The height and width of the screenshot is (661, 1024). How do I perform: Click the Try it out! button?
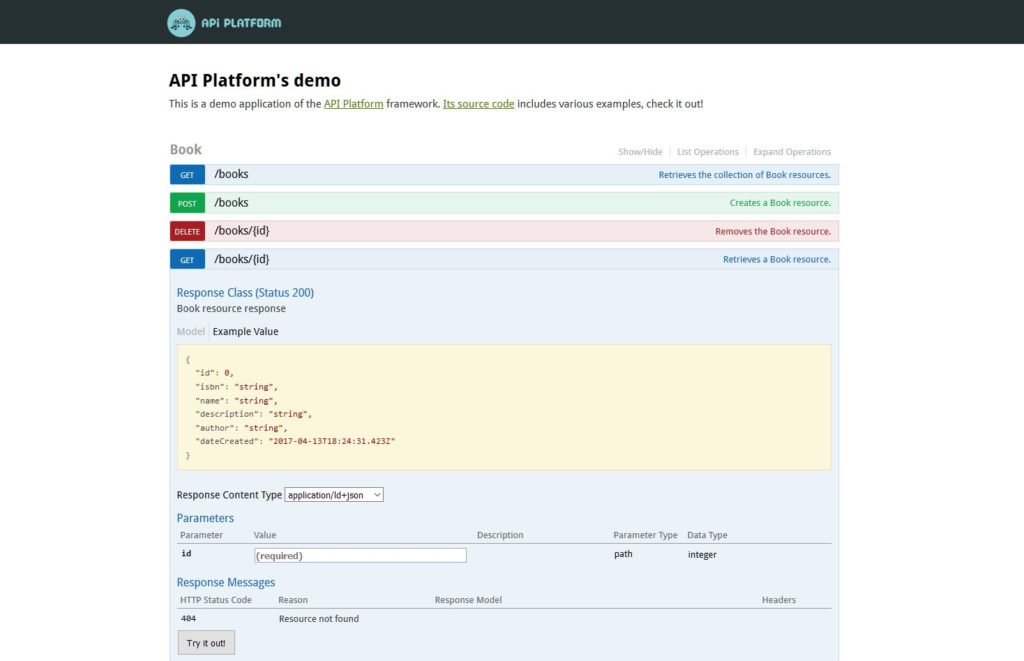[x=206, y=643]
